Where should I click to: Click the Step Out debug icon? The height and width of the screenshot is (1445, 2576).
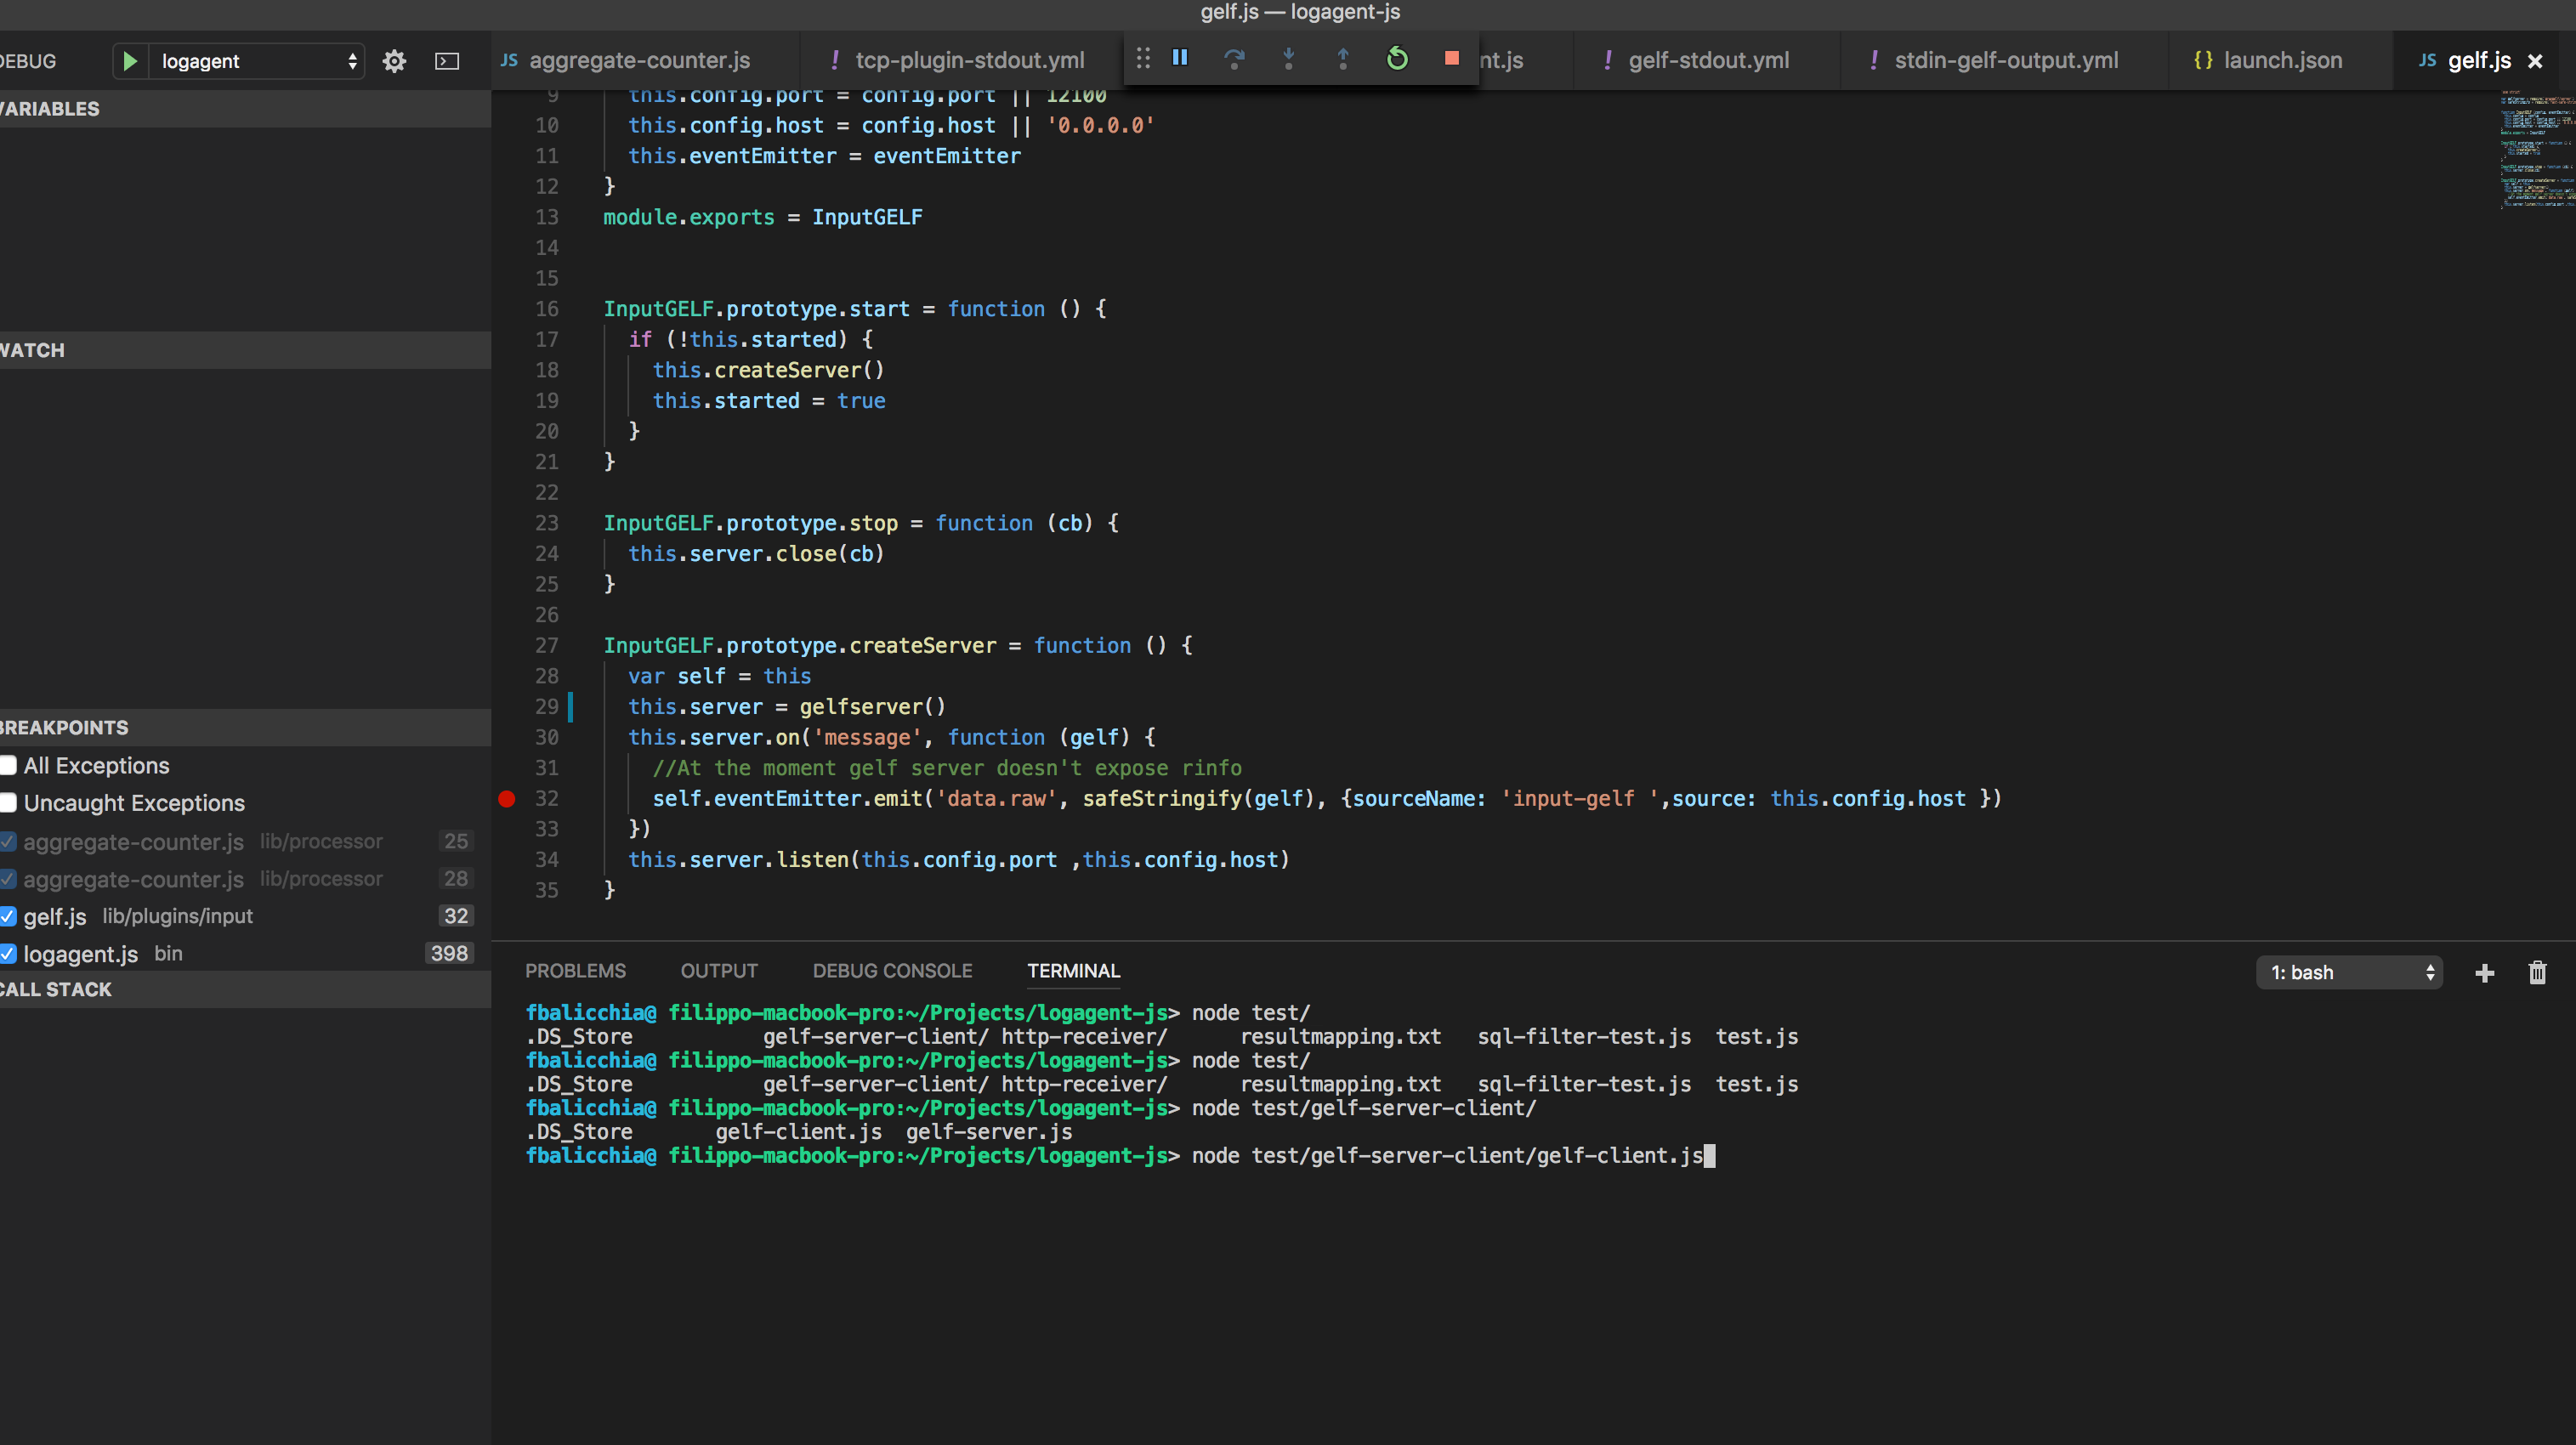(x=1343, y=59)
